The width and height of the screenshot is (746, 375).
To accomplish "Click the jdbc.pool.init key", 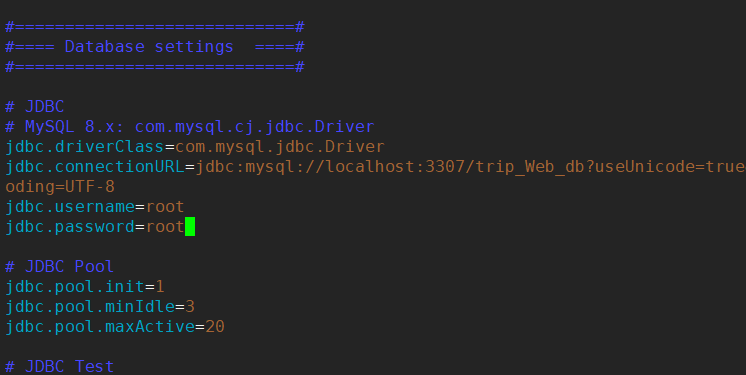I will pyautogui.click(x=75, y=286).
